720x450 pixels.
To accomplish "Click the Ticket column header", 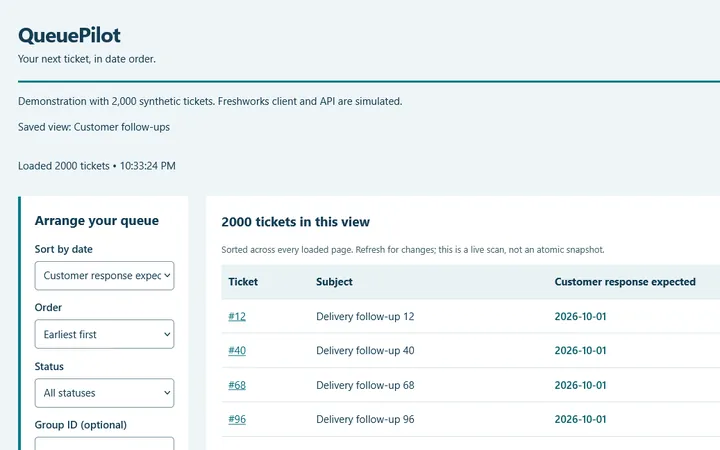I will click(x=243, y=282).
